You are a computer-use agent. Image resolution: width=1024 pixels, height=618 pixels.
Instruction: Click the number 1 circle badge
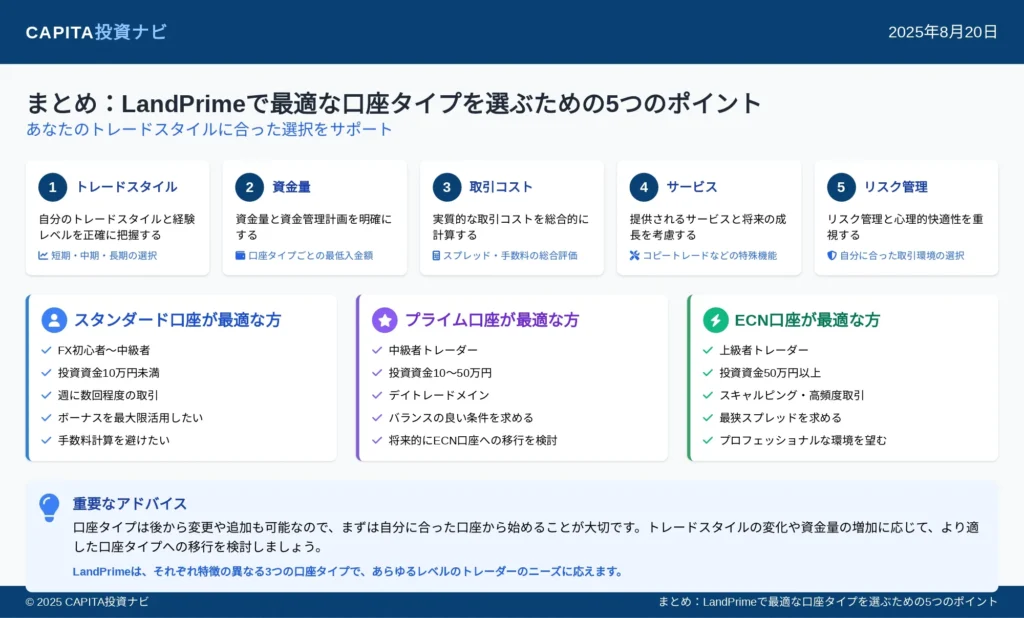[x=53, y=187]
